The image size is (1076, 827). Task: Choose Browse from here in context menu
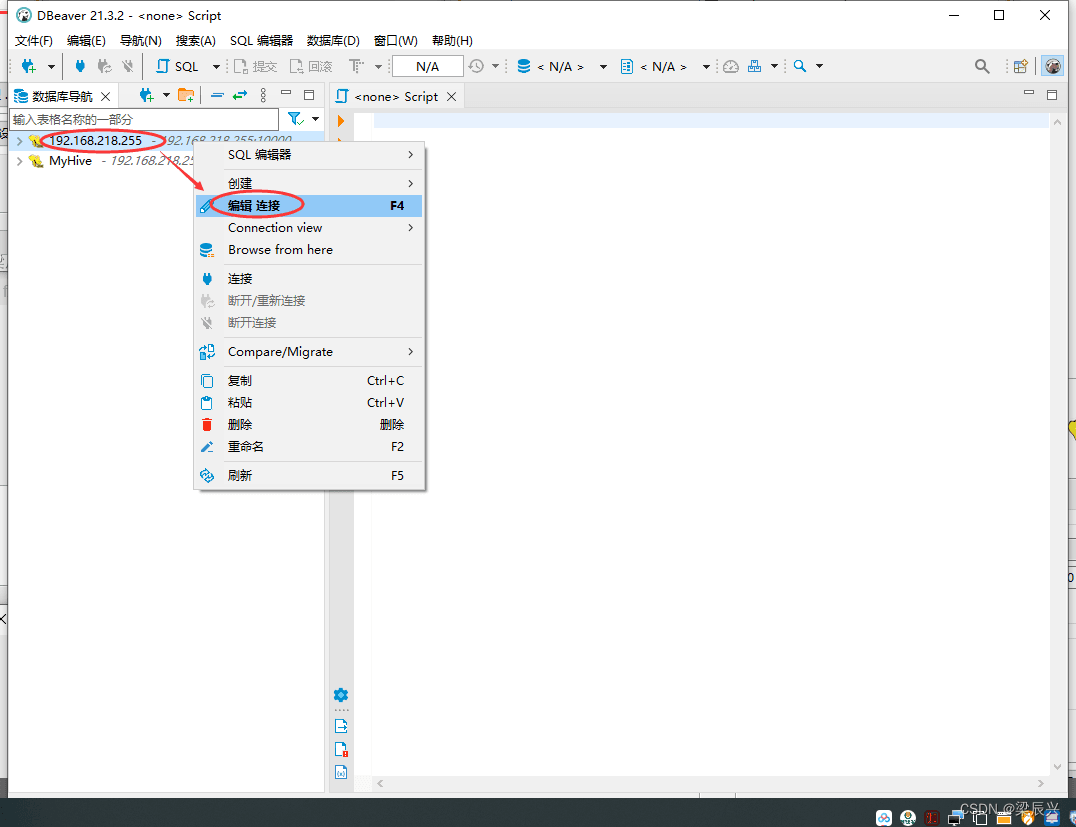pos(309,250)
